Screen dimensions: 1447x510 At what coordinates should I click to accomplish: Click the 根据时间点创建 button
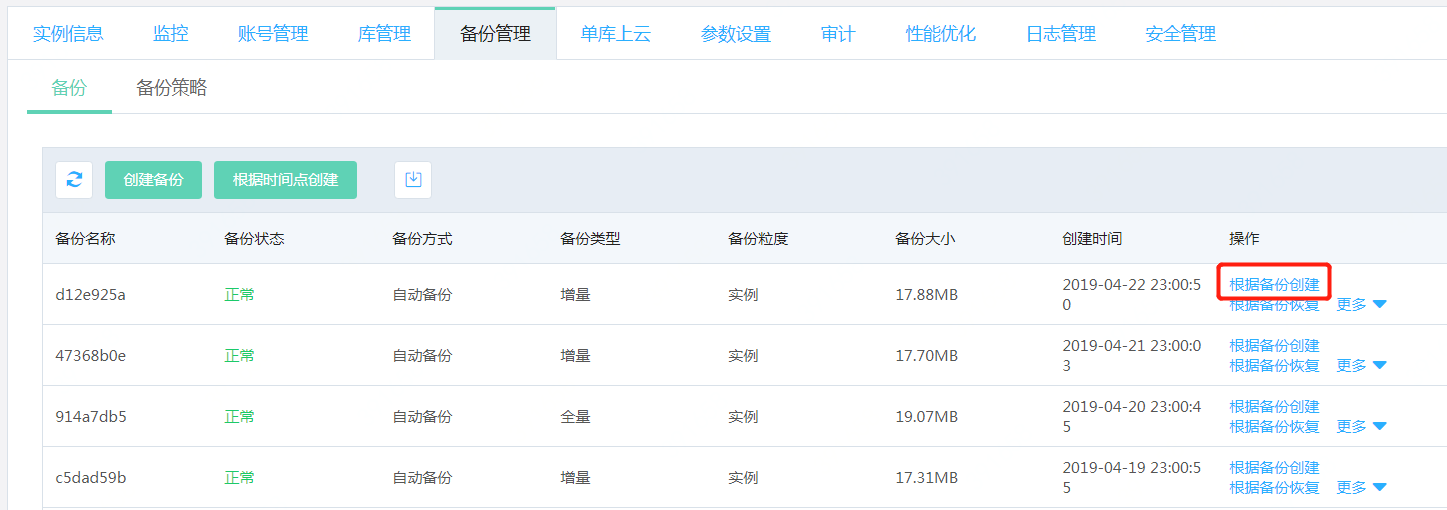(x=286, y=180)
